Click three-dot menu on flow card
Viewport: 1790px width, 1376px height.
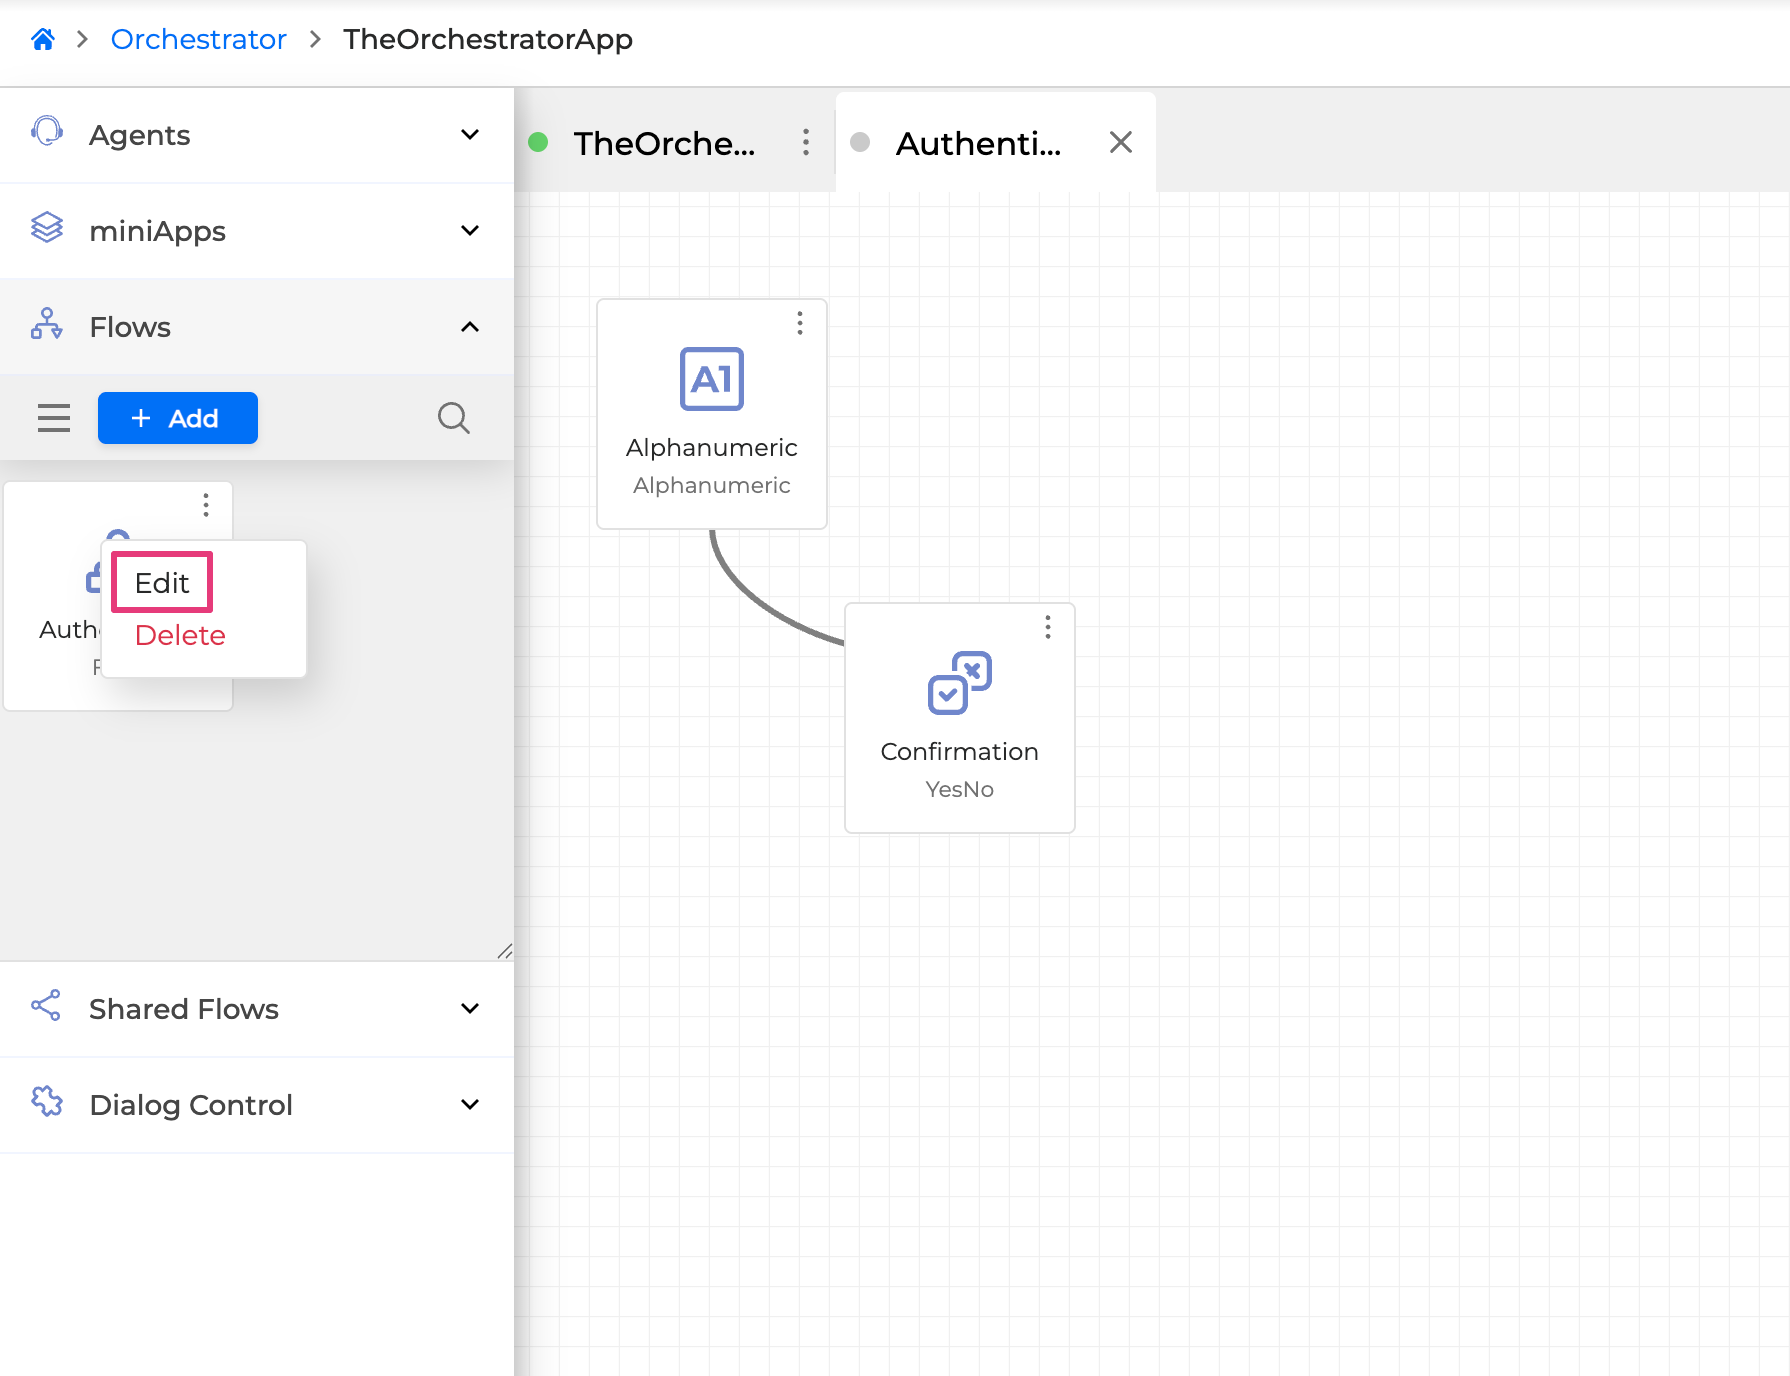coord(206,505)
